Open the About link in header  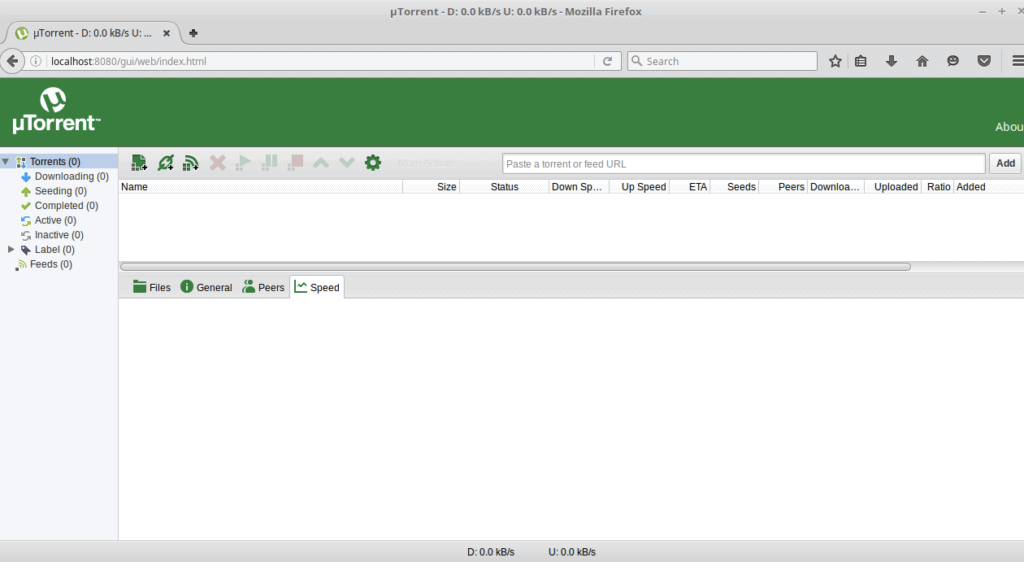coord(1009,127)
